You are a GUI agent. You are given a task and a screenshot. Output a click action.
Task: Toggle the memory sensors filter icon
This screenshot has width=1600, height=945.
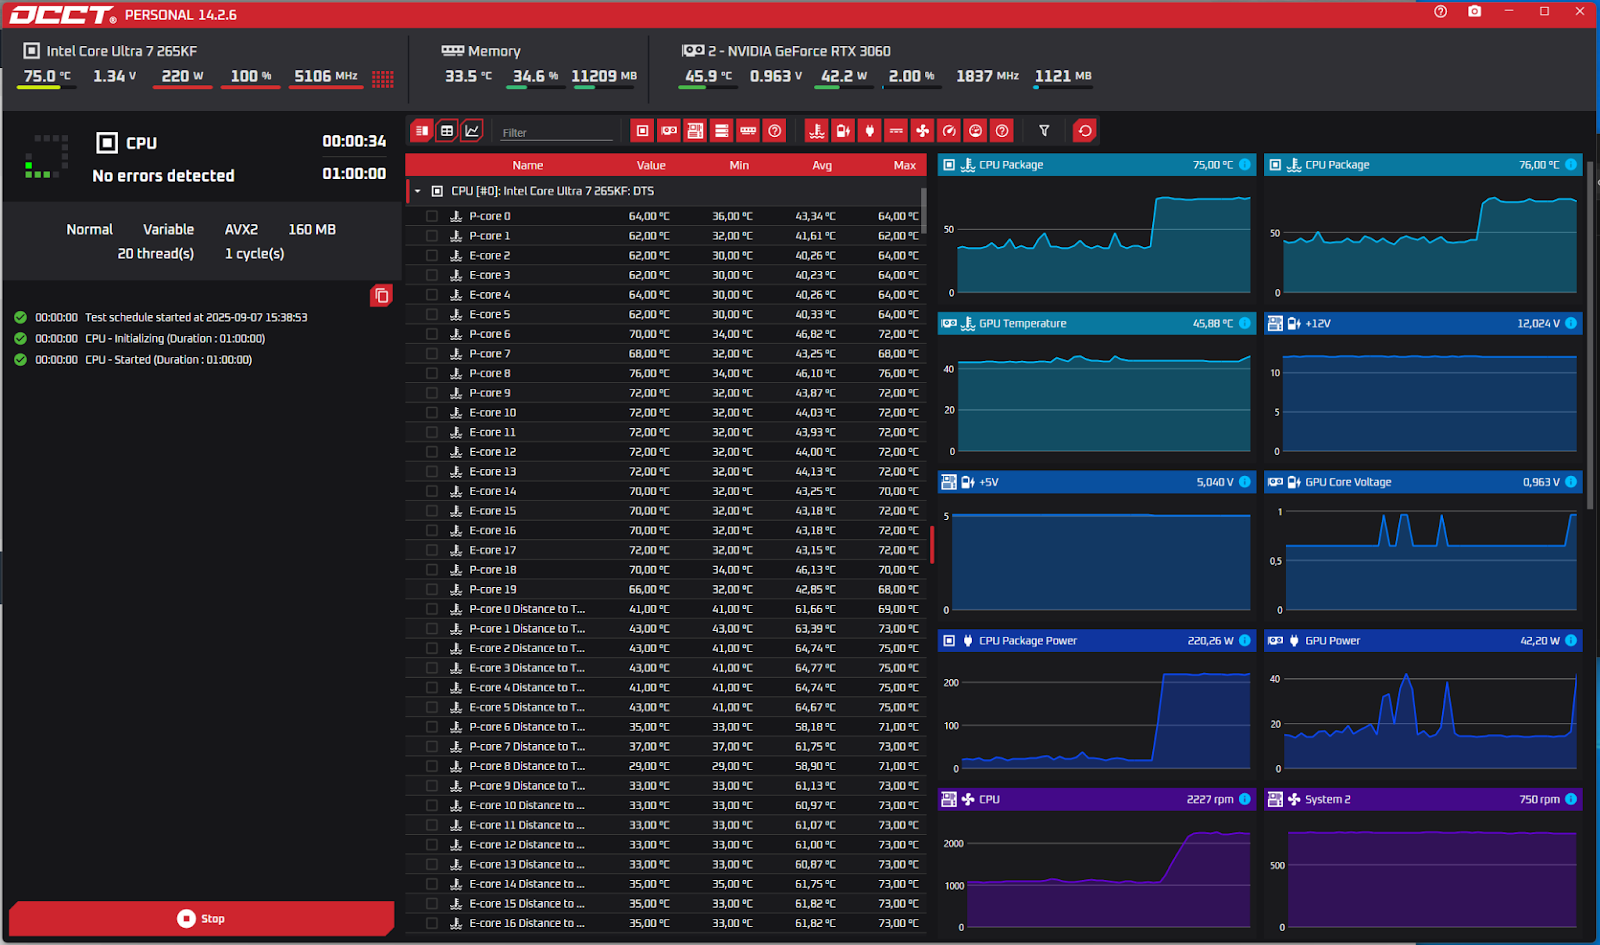(747, 131)
